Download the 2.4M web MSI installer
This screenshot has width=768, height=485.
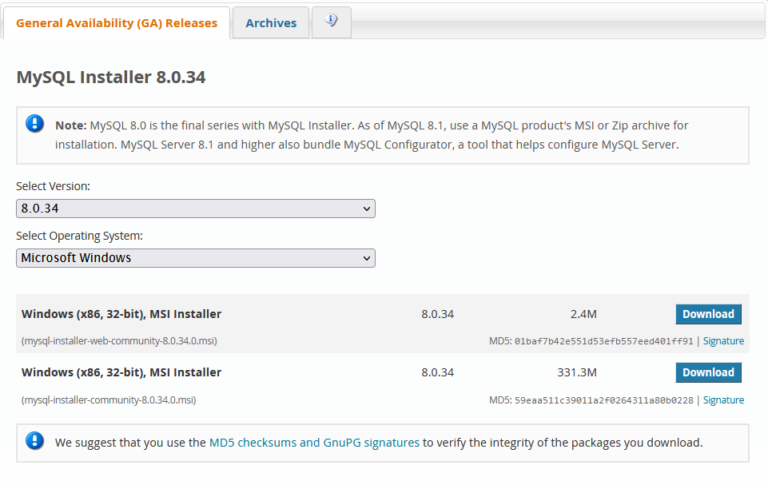708,314
